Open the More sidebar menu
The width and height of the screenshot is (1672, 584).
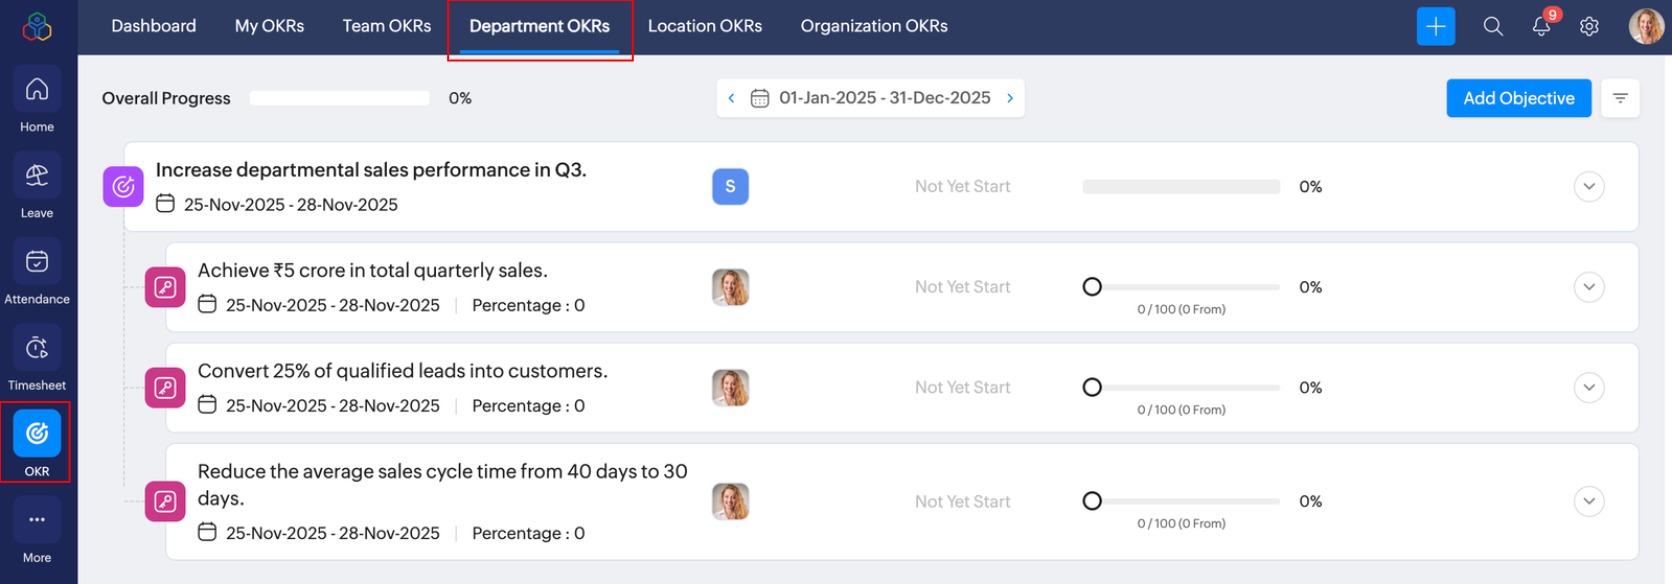pos(37,521)
